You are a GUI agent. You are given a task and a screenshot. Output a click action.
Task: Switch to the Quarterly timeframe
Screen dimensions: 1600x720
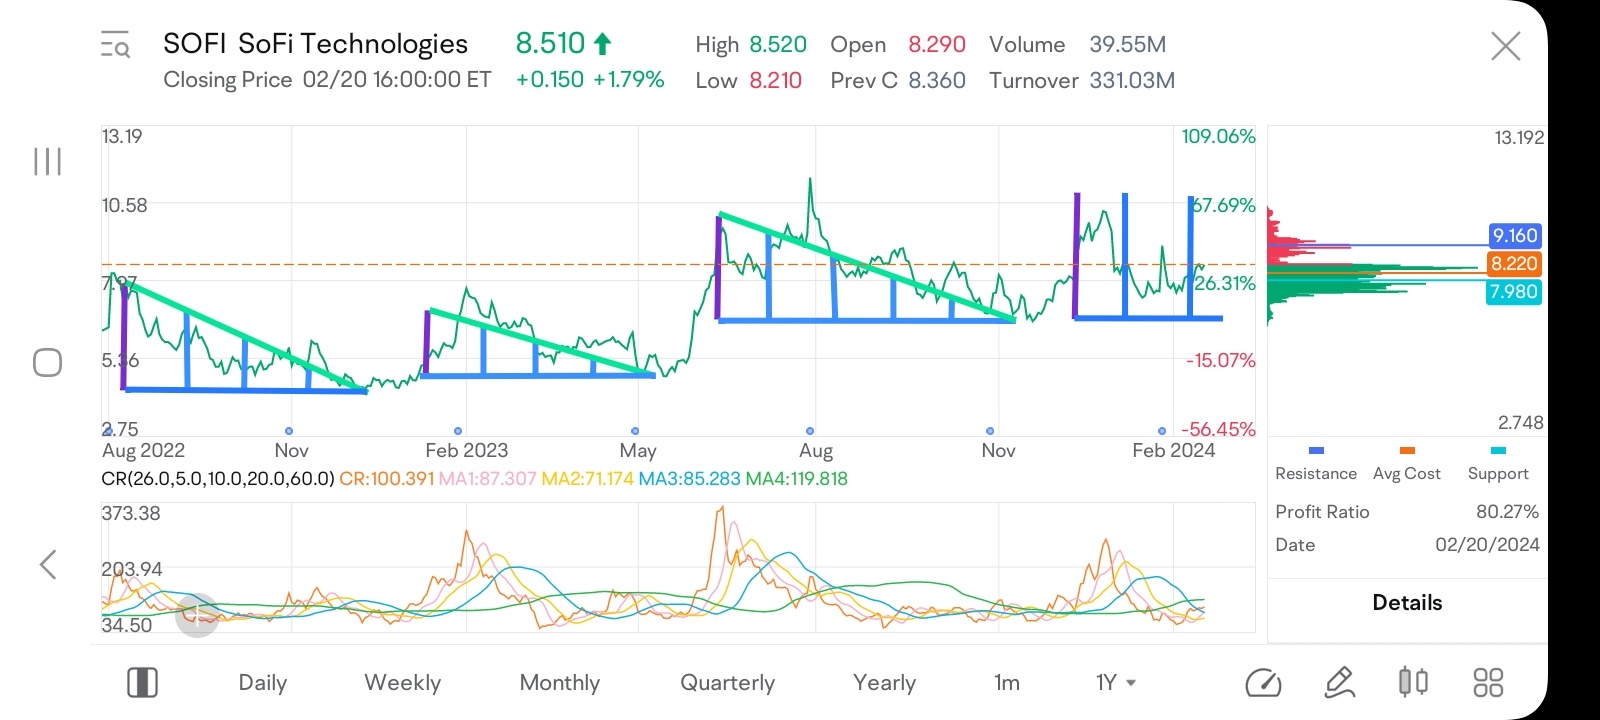tap(728, 683)
